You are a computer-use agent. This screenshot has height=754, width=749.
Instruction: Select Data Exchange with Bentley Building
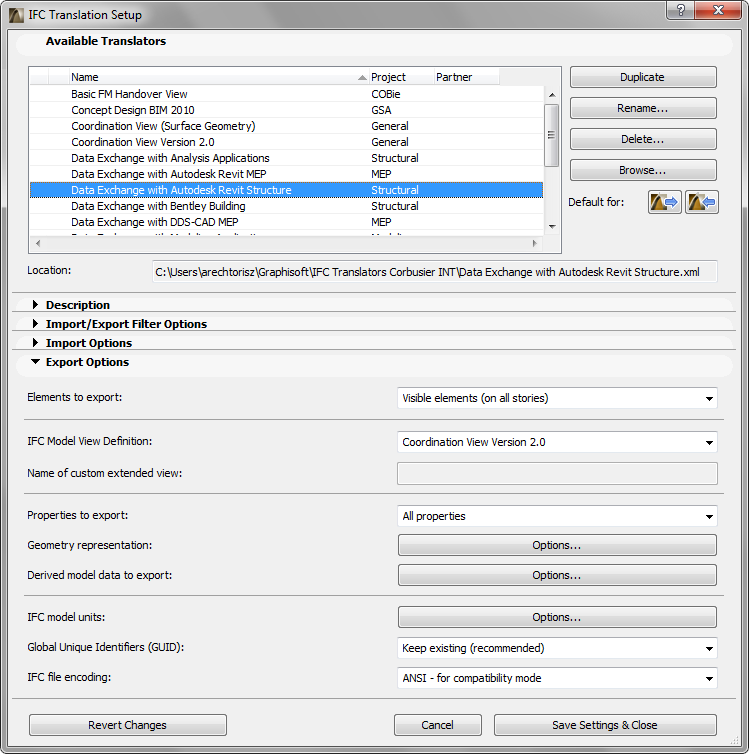[287, 206]
